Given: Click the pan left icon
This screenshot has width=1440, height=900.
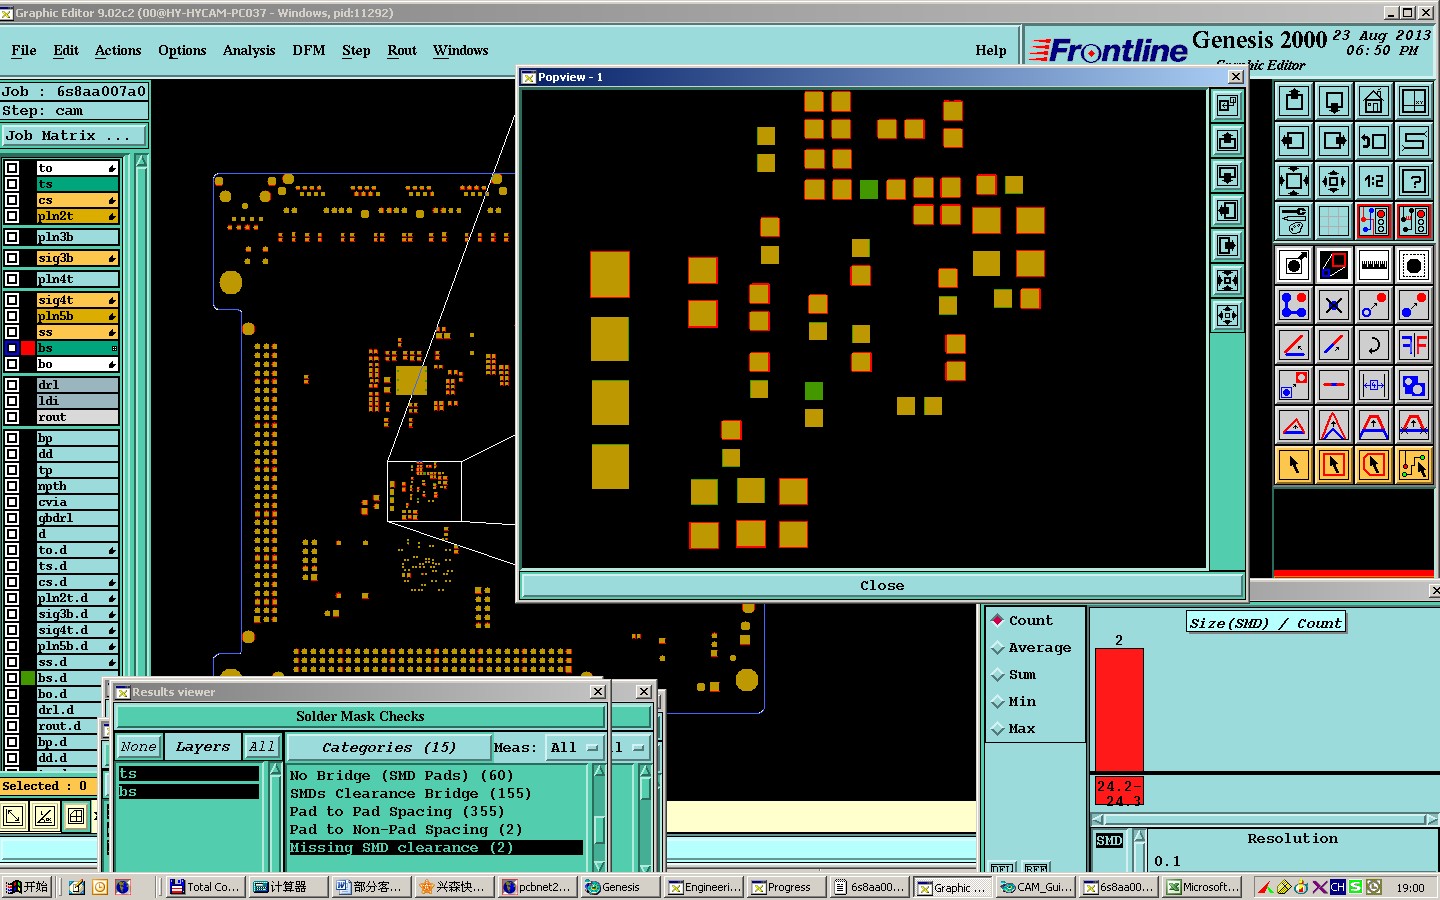Looking at the screenshot, I should [1294, 141].
